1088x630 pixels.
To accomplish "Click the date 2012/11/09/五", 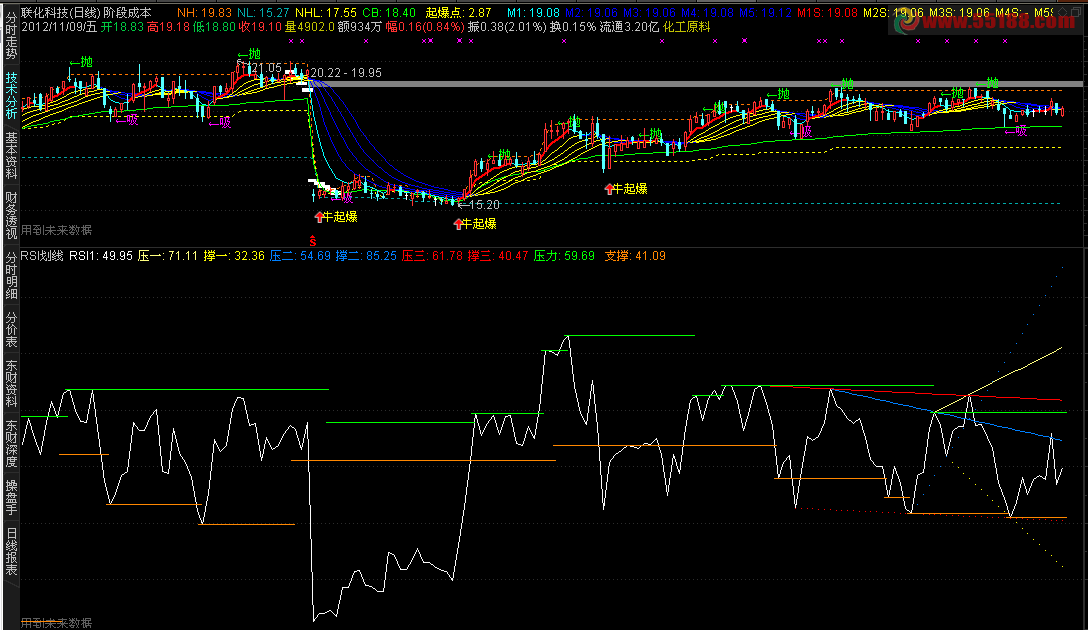I will [x=59, y=26].
